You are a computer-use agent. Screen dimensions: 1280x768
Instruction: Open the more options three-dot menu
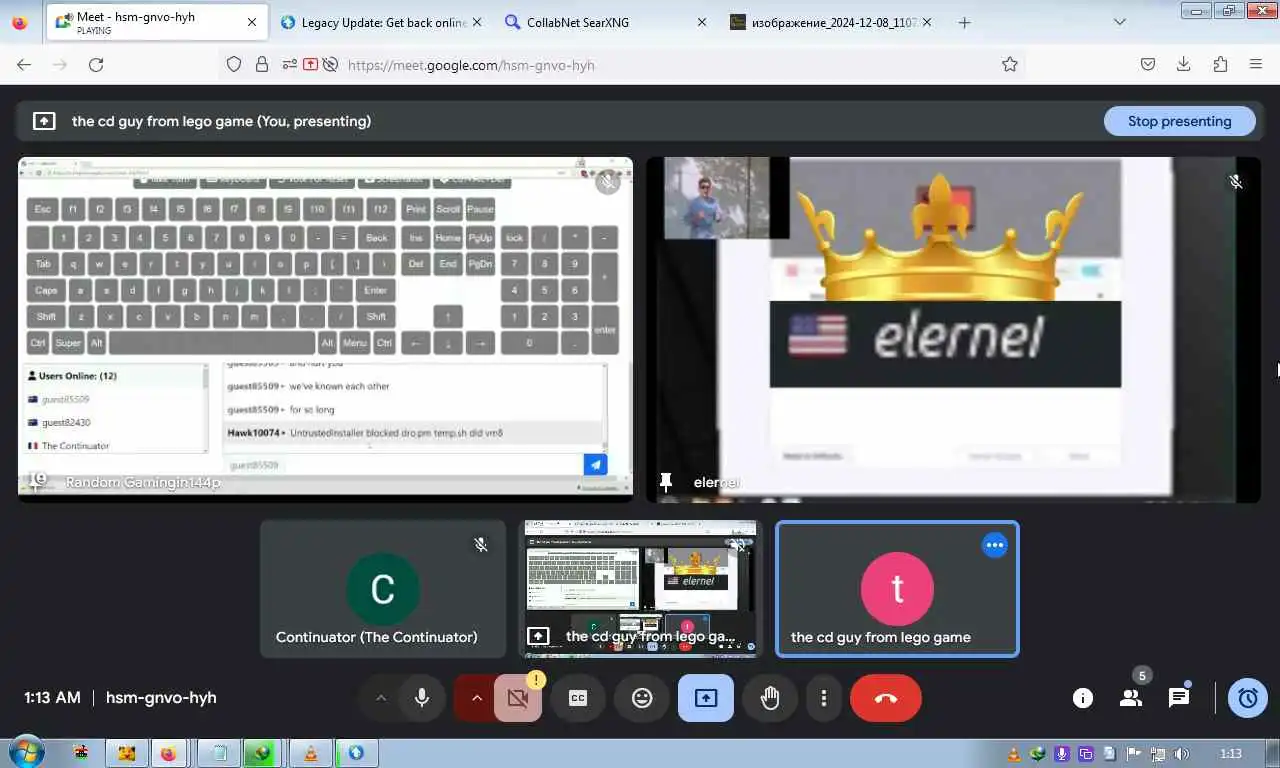(x=824, y=698)
